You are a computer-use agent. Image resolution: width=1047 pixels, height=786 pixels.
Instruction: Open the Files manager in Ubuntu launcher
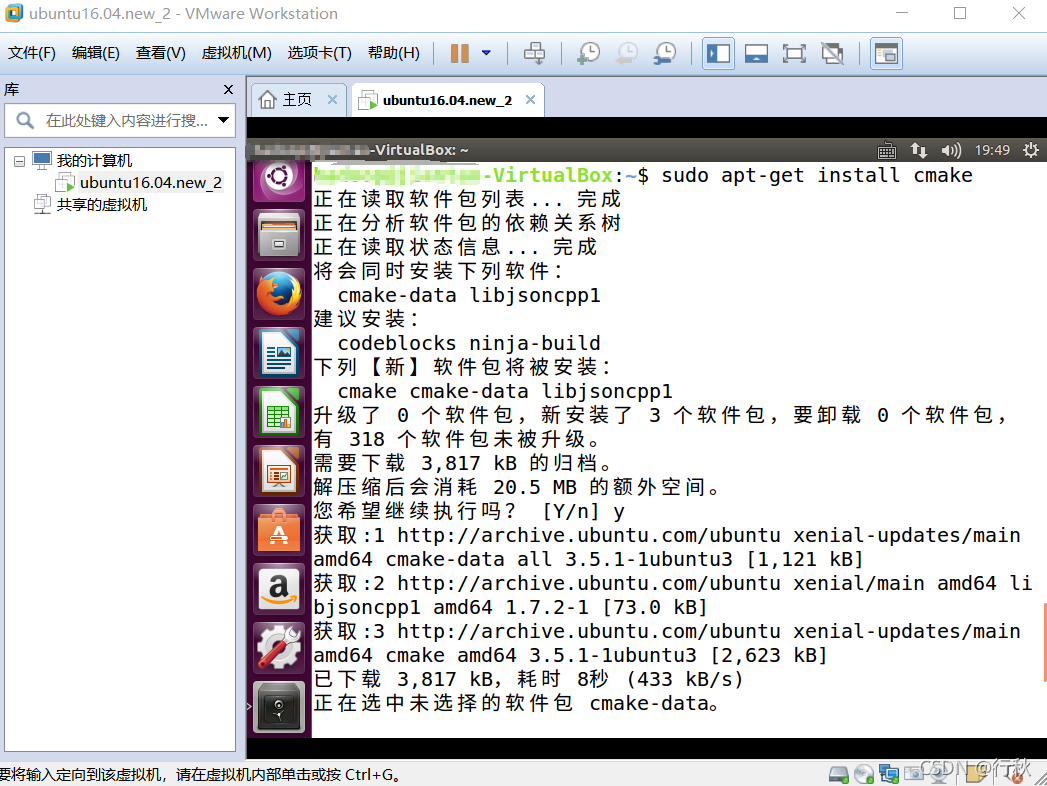tap(279, 235)
